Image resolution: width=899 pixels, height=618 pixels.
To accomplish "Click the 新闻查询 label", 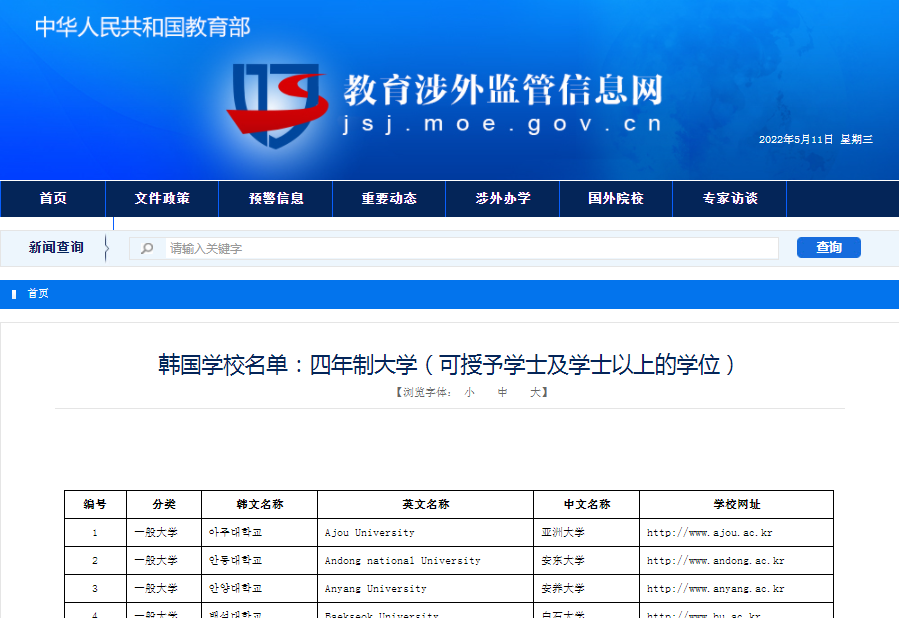I will [58, 247].
